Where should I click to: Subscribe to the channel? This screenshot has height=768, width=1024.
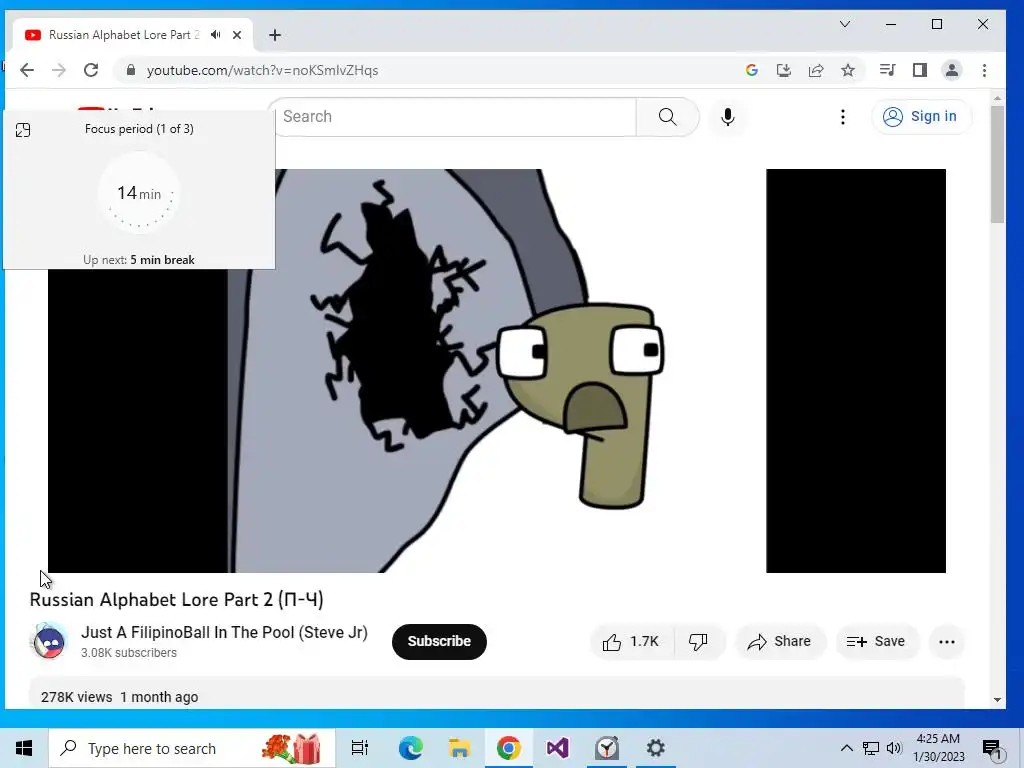coord(439,641)
